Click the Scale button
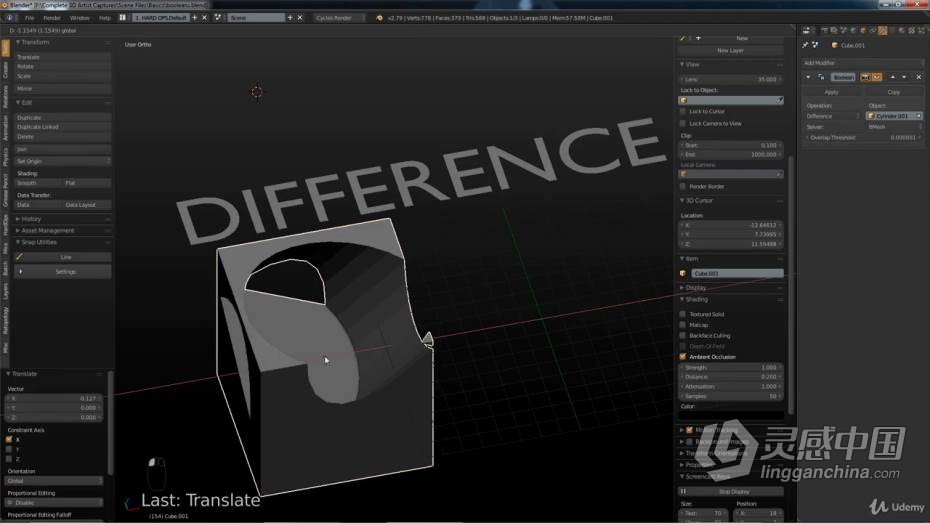The height and width of the screenshot is (523, 930). [x=62, y=76]
